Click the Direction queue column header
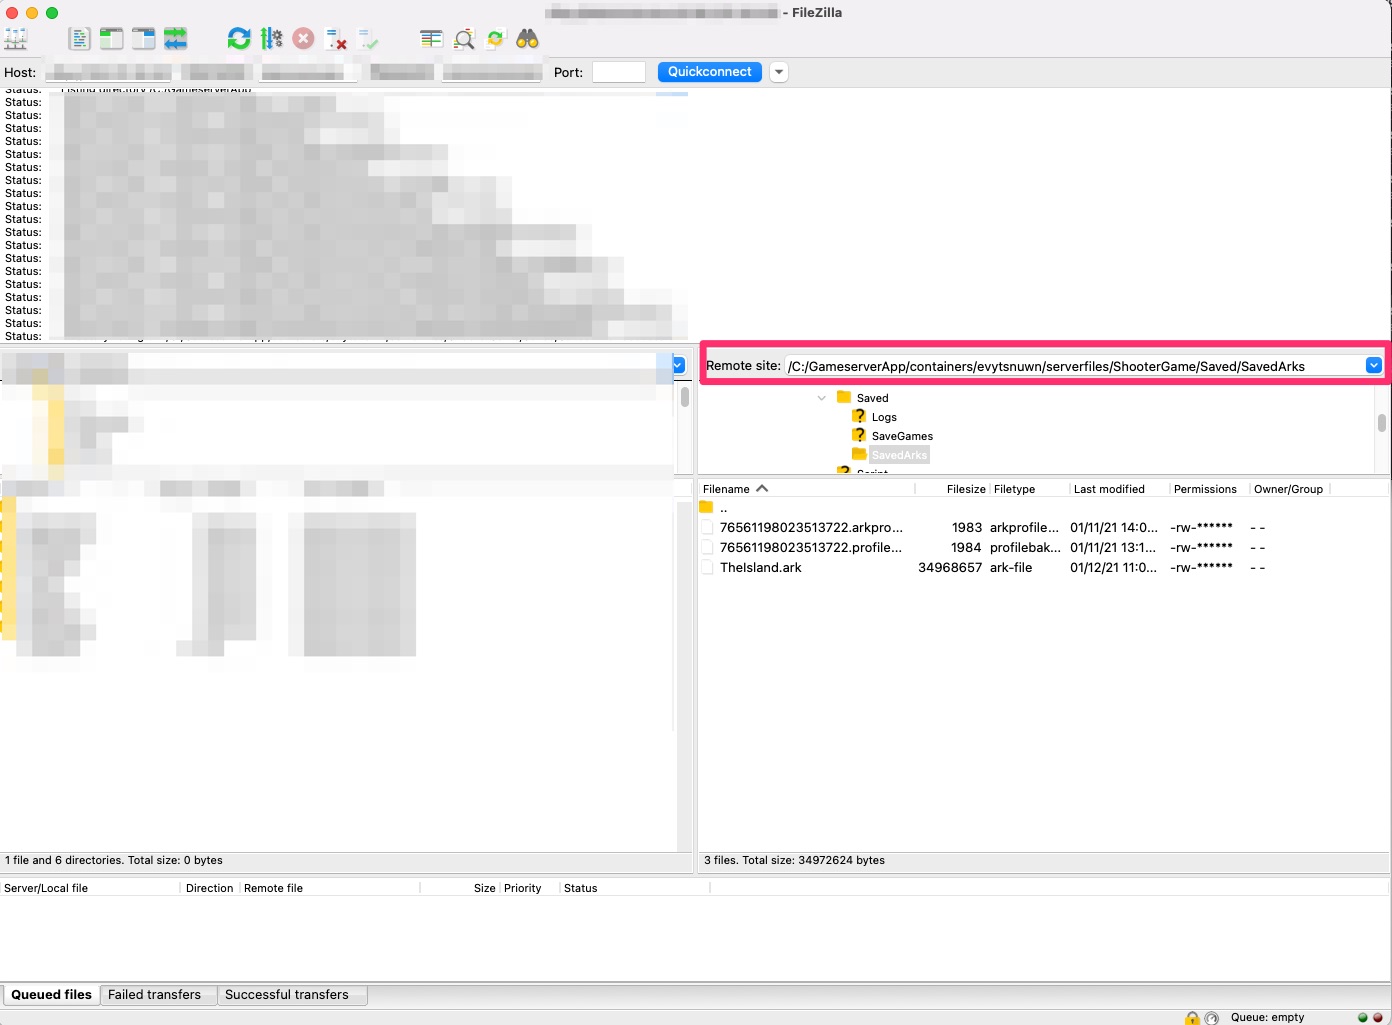Screen dimensions: 1392x1025 click(209, 888)
